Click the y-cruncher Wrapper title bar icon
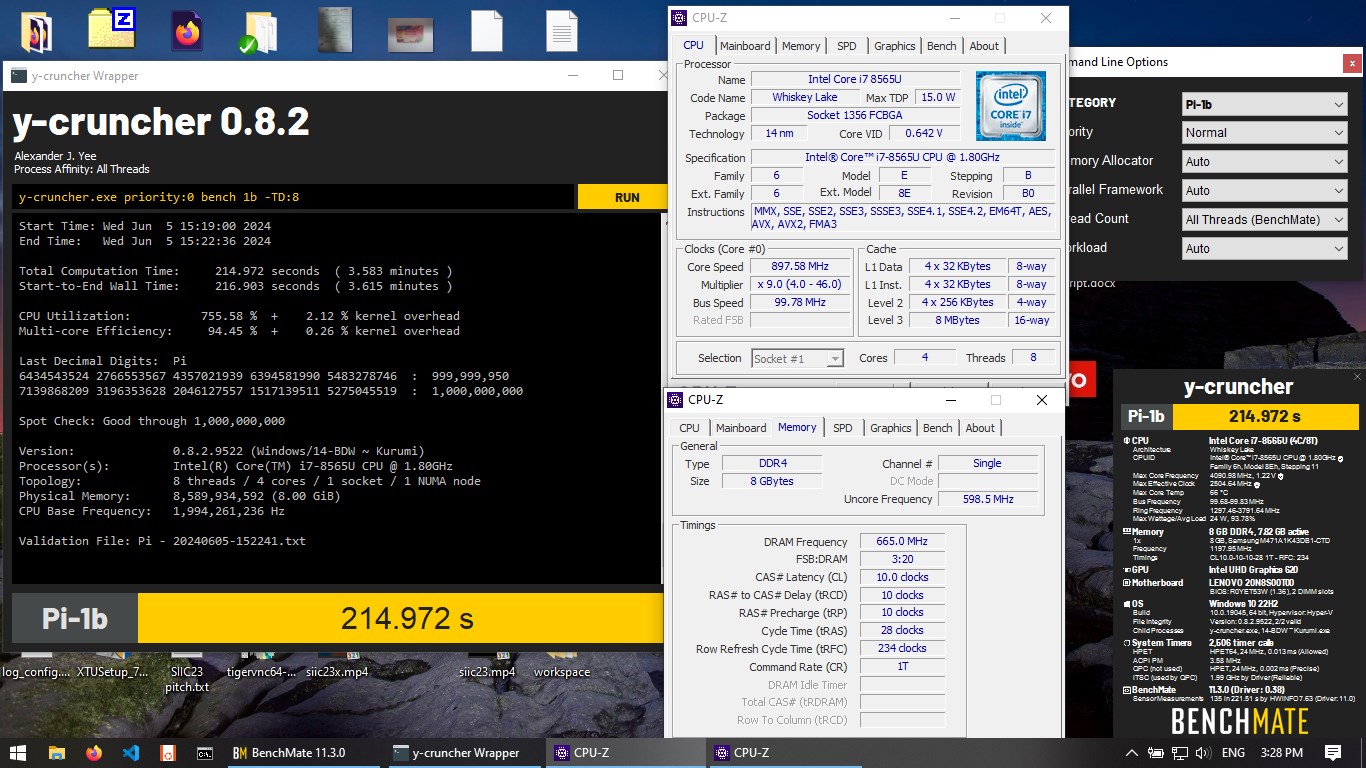 pos(18,76)
